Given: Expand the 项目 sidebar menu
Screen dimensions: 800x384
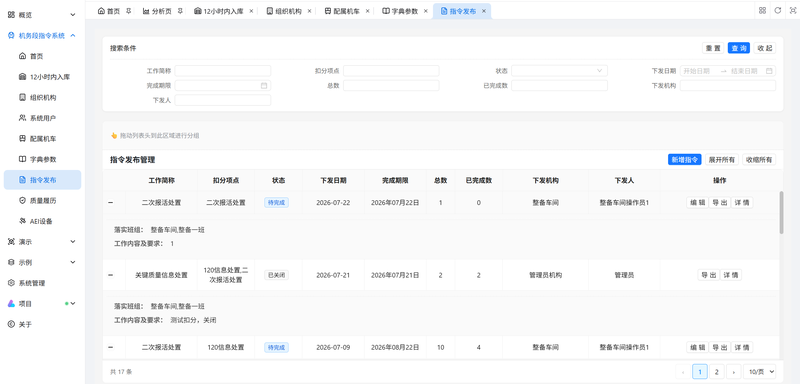Looking at the screenshot, I should [x=42, y=303].
